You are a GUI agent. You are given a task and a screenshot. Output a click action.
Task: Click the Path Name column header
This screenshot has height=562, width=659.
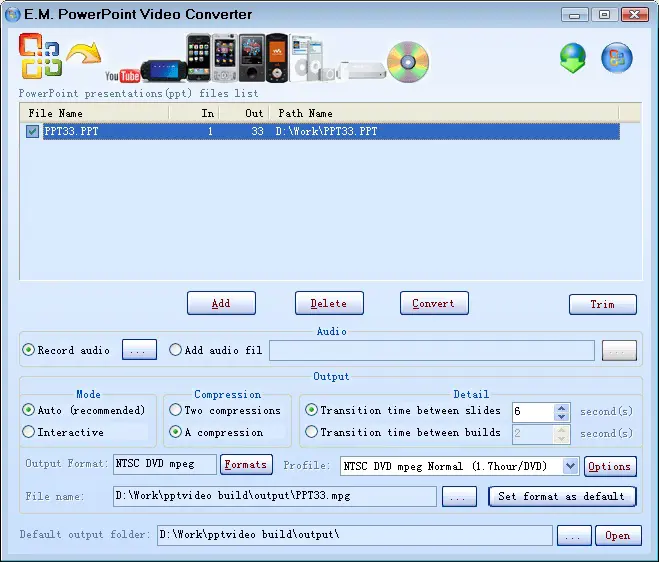click(305, 113)
